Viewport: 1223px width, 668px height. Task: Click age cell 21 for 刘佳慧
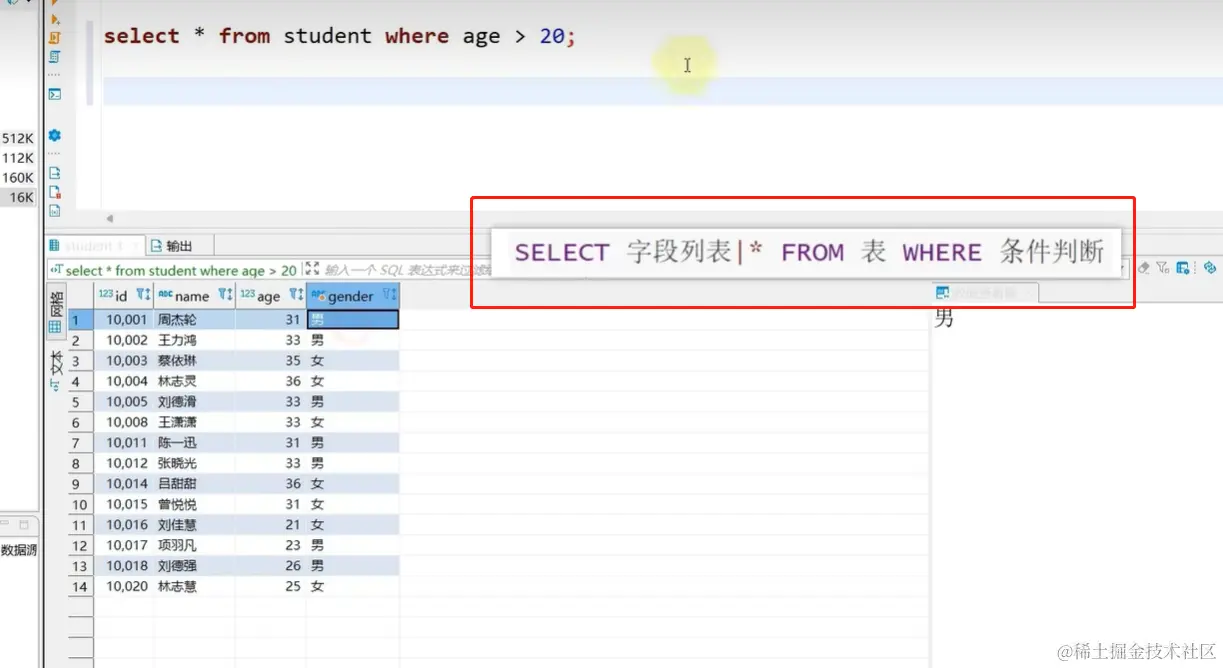click(271, 525)
